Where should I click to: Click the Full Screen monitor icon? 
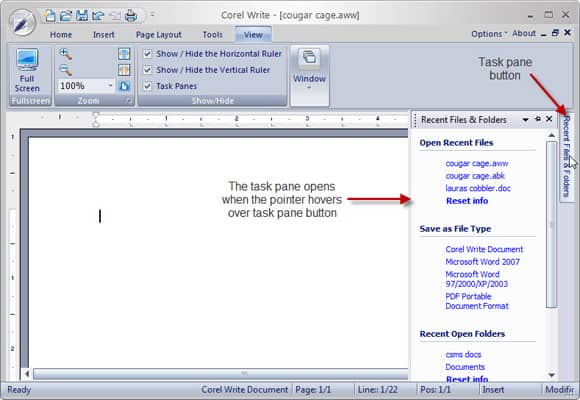coord(27,59)
